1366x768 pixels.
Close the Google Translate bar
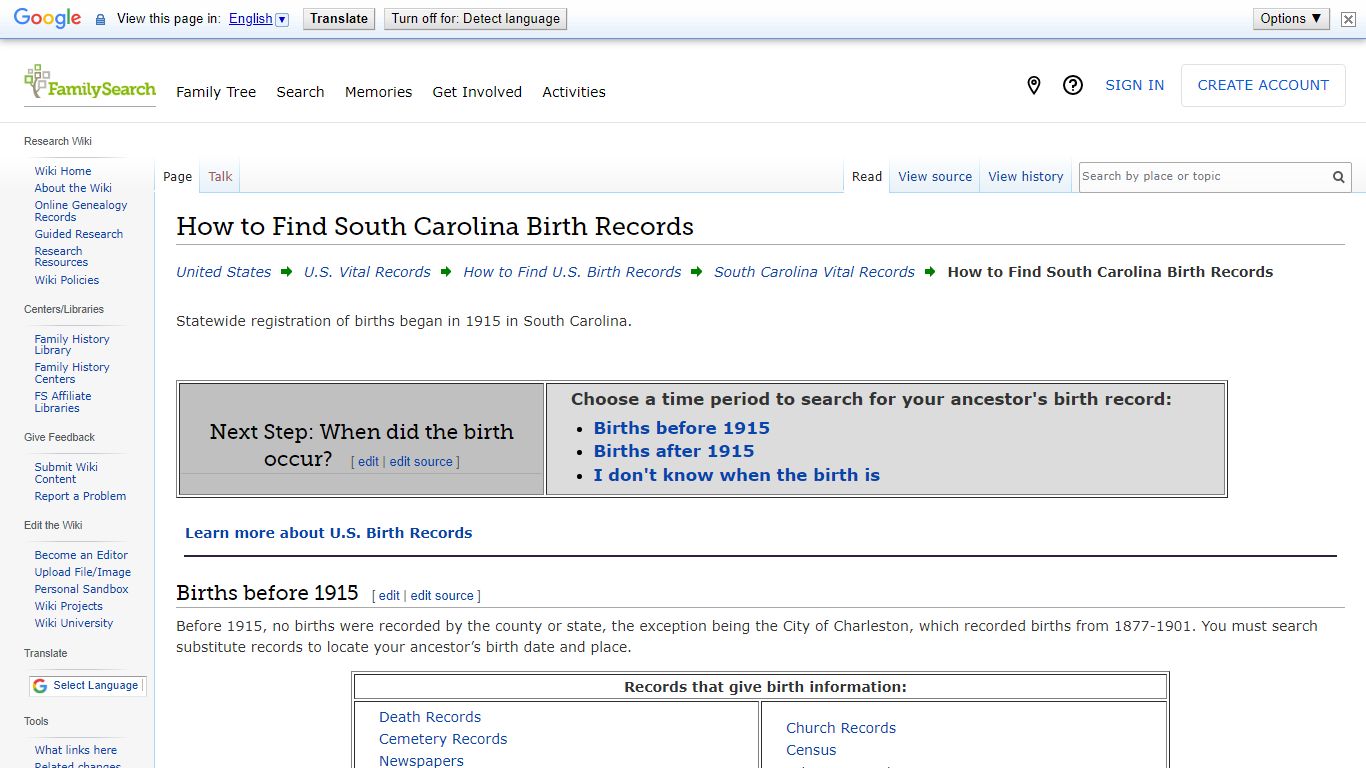(x=1348, y=19)
